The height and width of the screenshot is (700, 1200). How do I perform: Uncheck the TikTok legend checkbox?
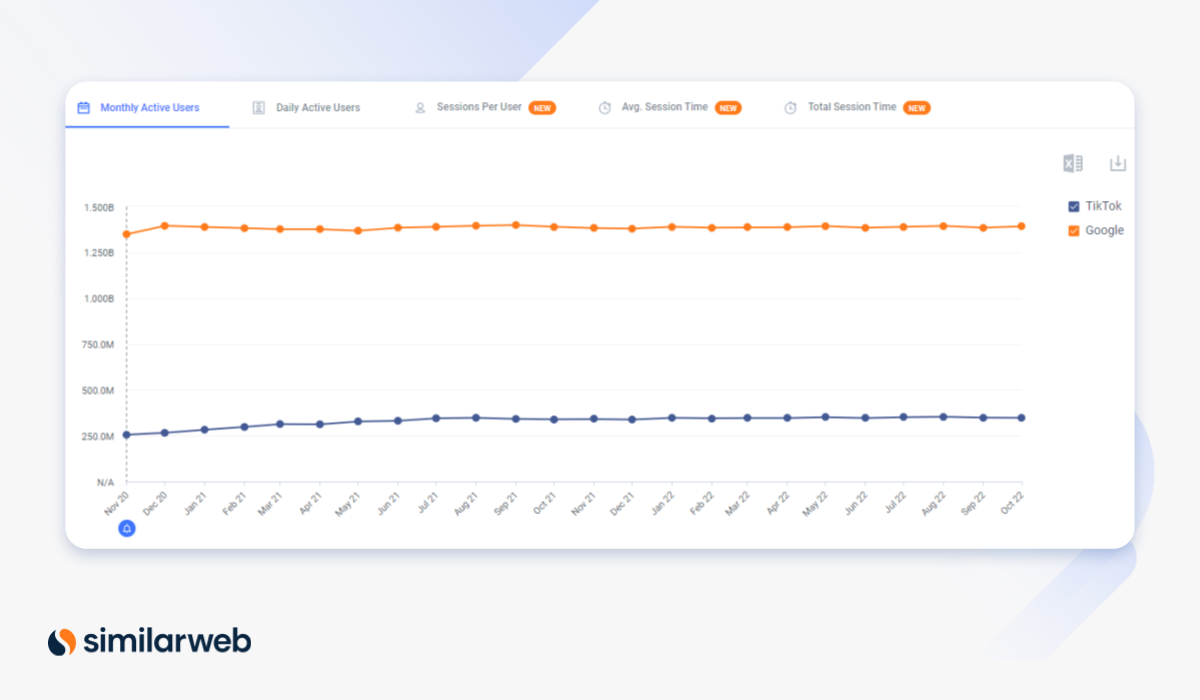(x=1074, y=206)
